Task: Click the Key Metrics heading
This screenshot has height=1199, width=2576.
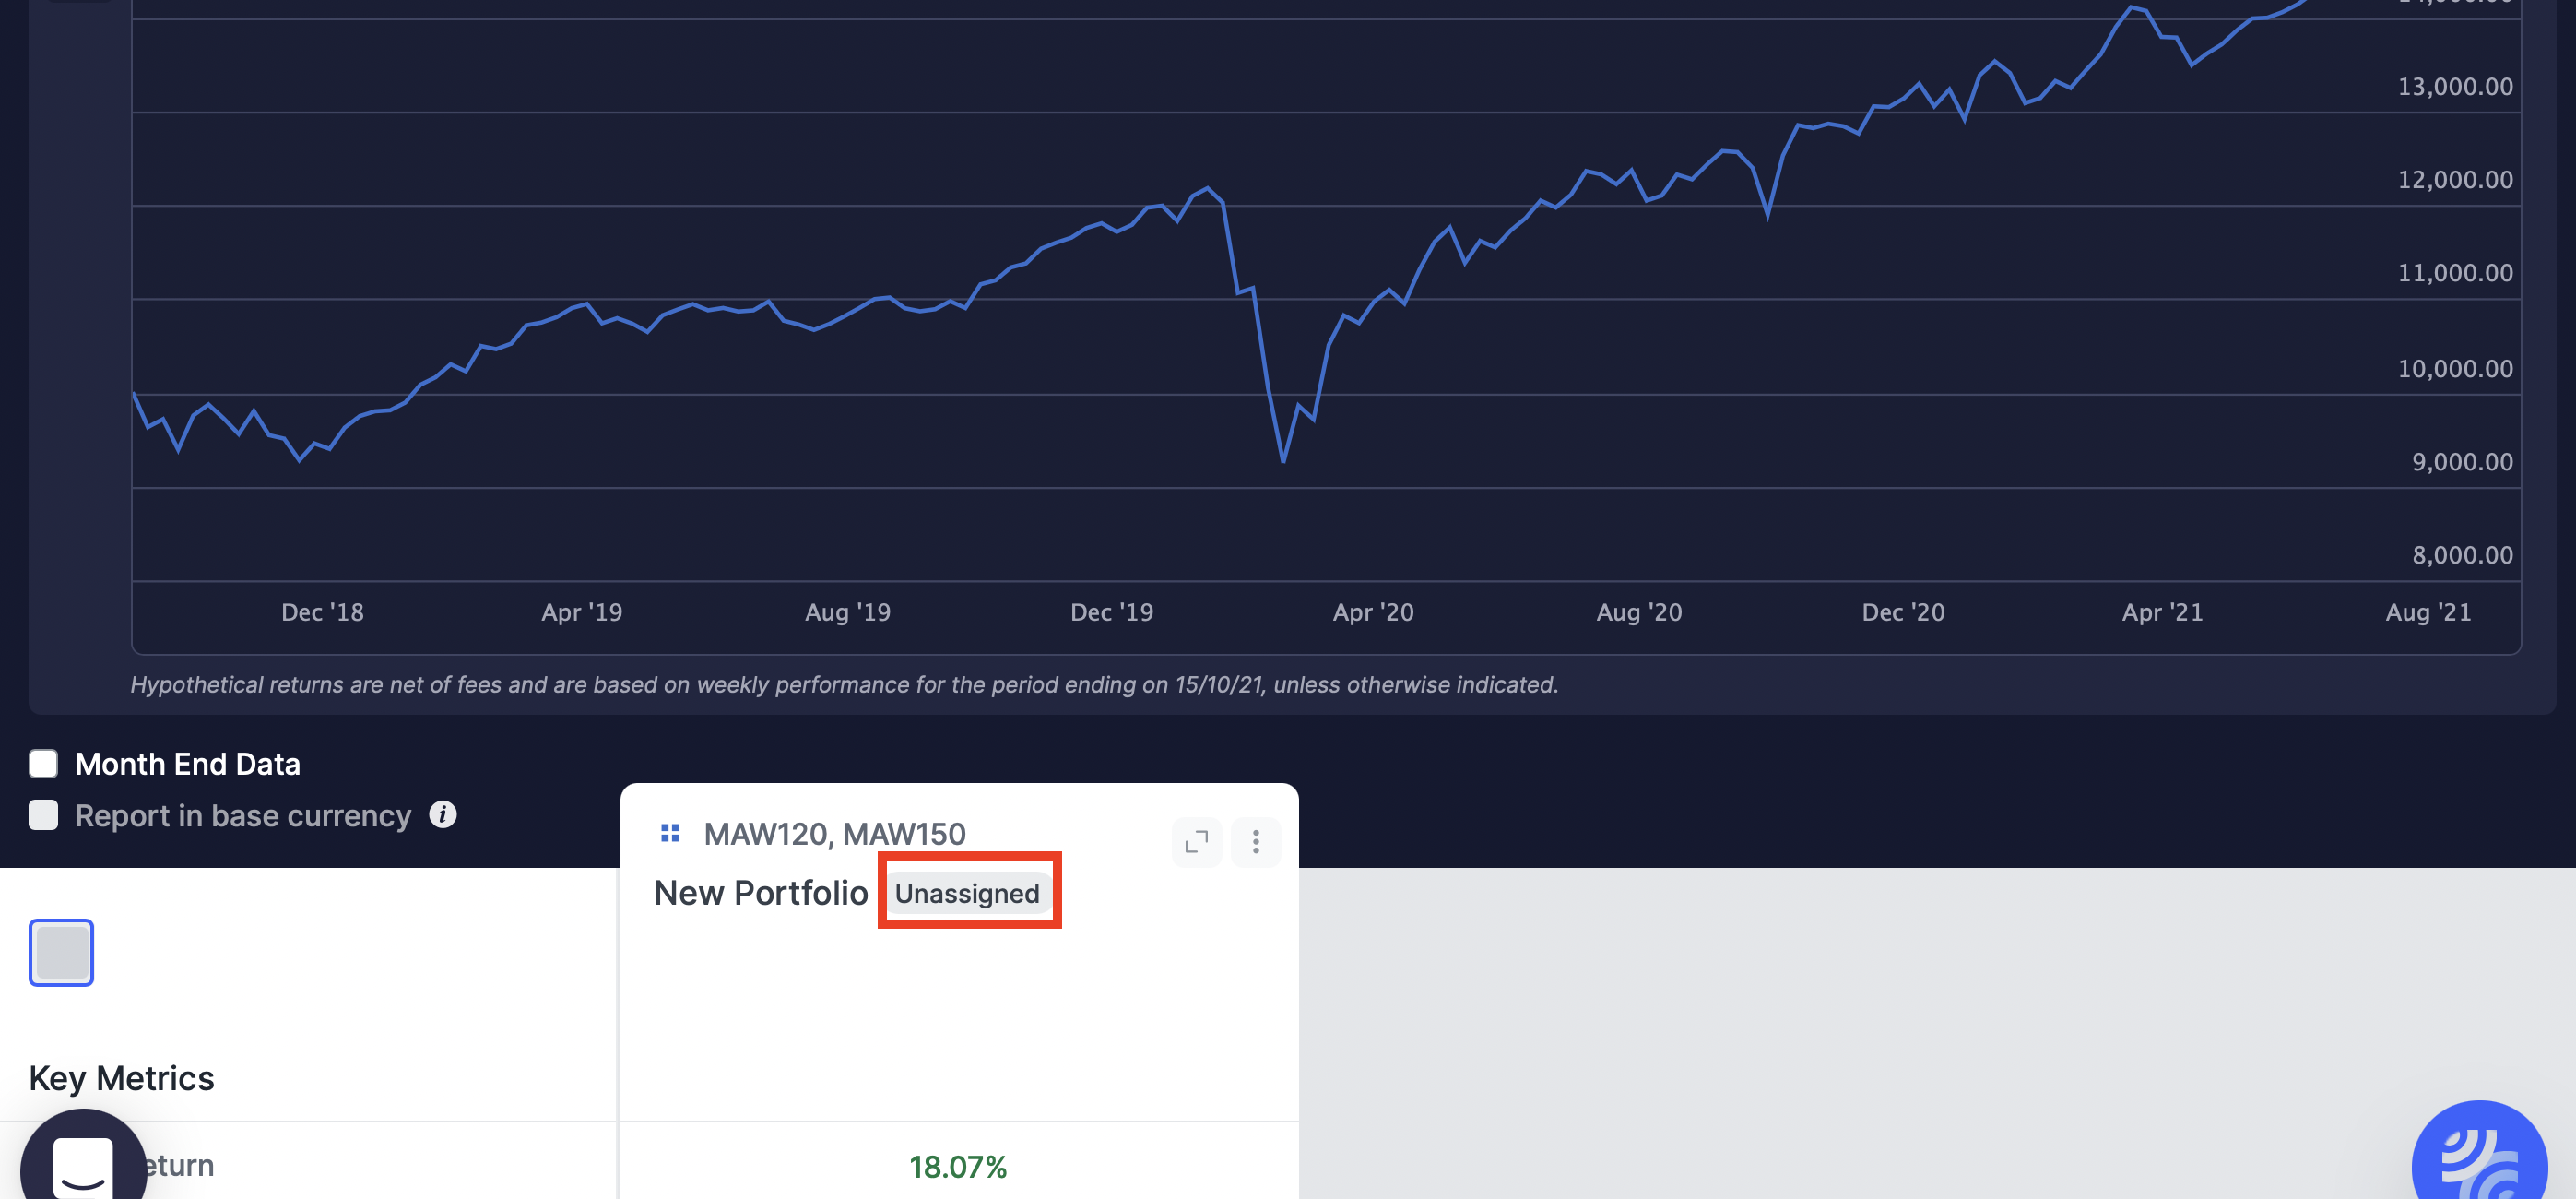Action: coord(121,1077)
